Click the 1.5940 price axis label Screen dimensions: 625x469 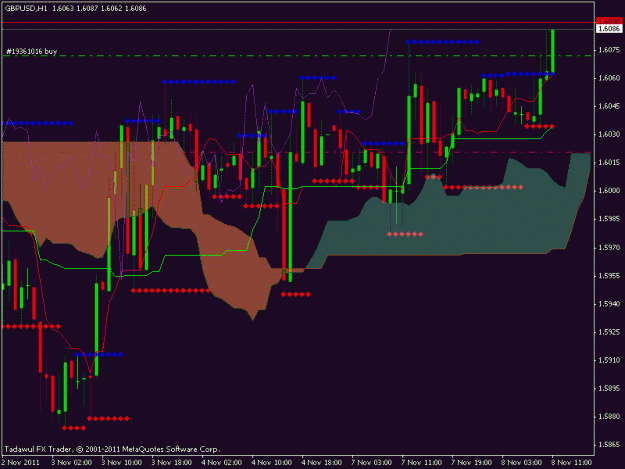[x=609, y=304]
